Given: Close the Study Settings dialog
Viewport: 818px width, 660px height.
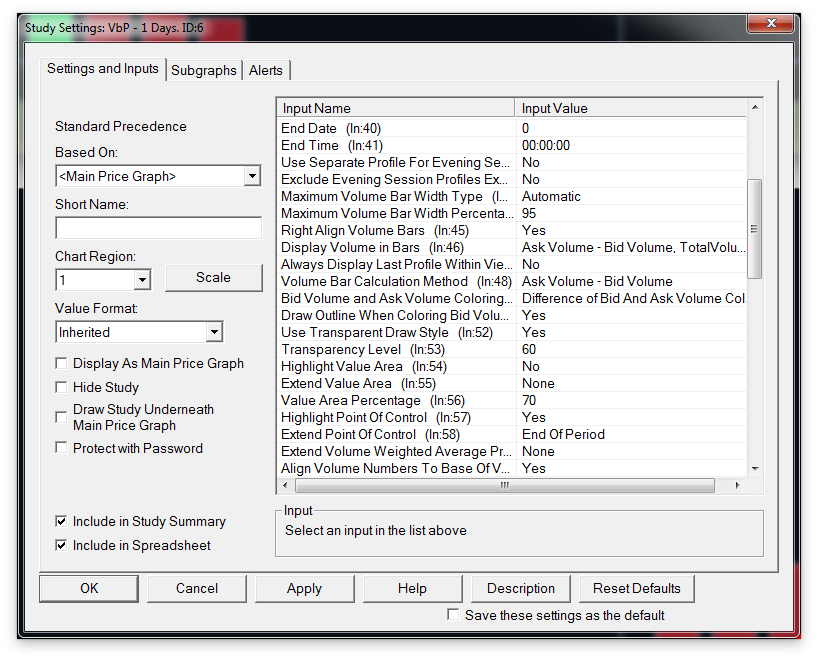Looking at the screenshot, I should tap(771, 23).
